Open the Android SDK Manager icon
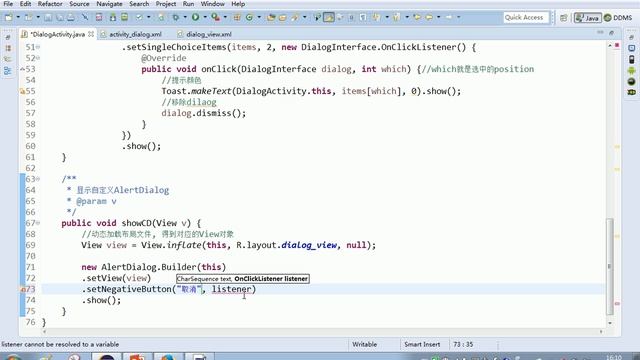This screenshot has width=640, height=360. point(113,17)
